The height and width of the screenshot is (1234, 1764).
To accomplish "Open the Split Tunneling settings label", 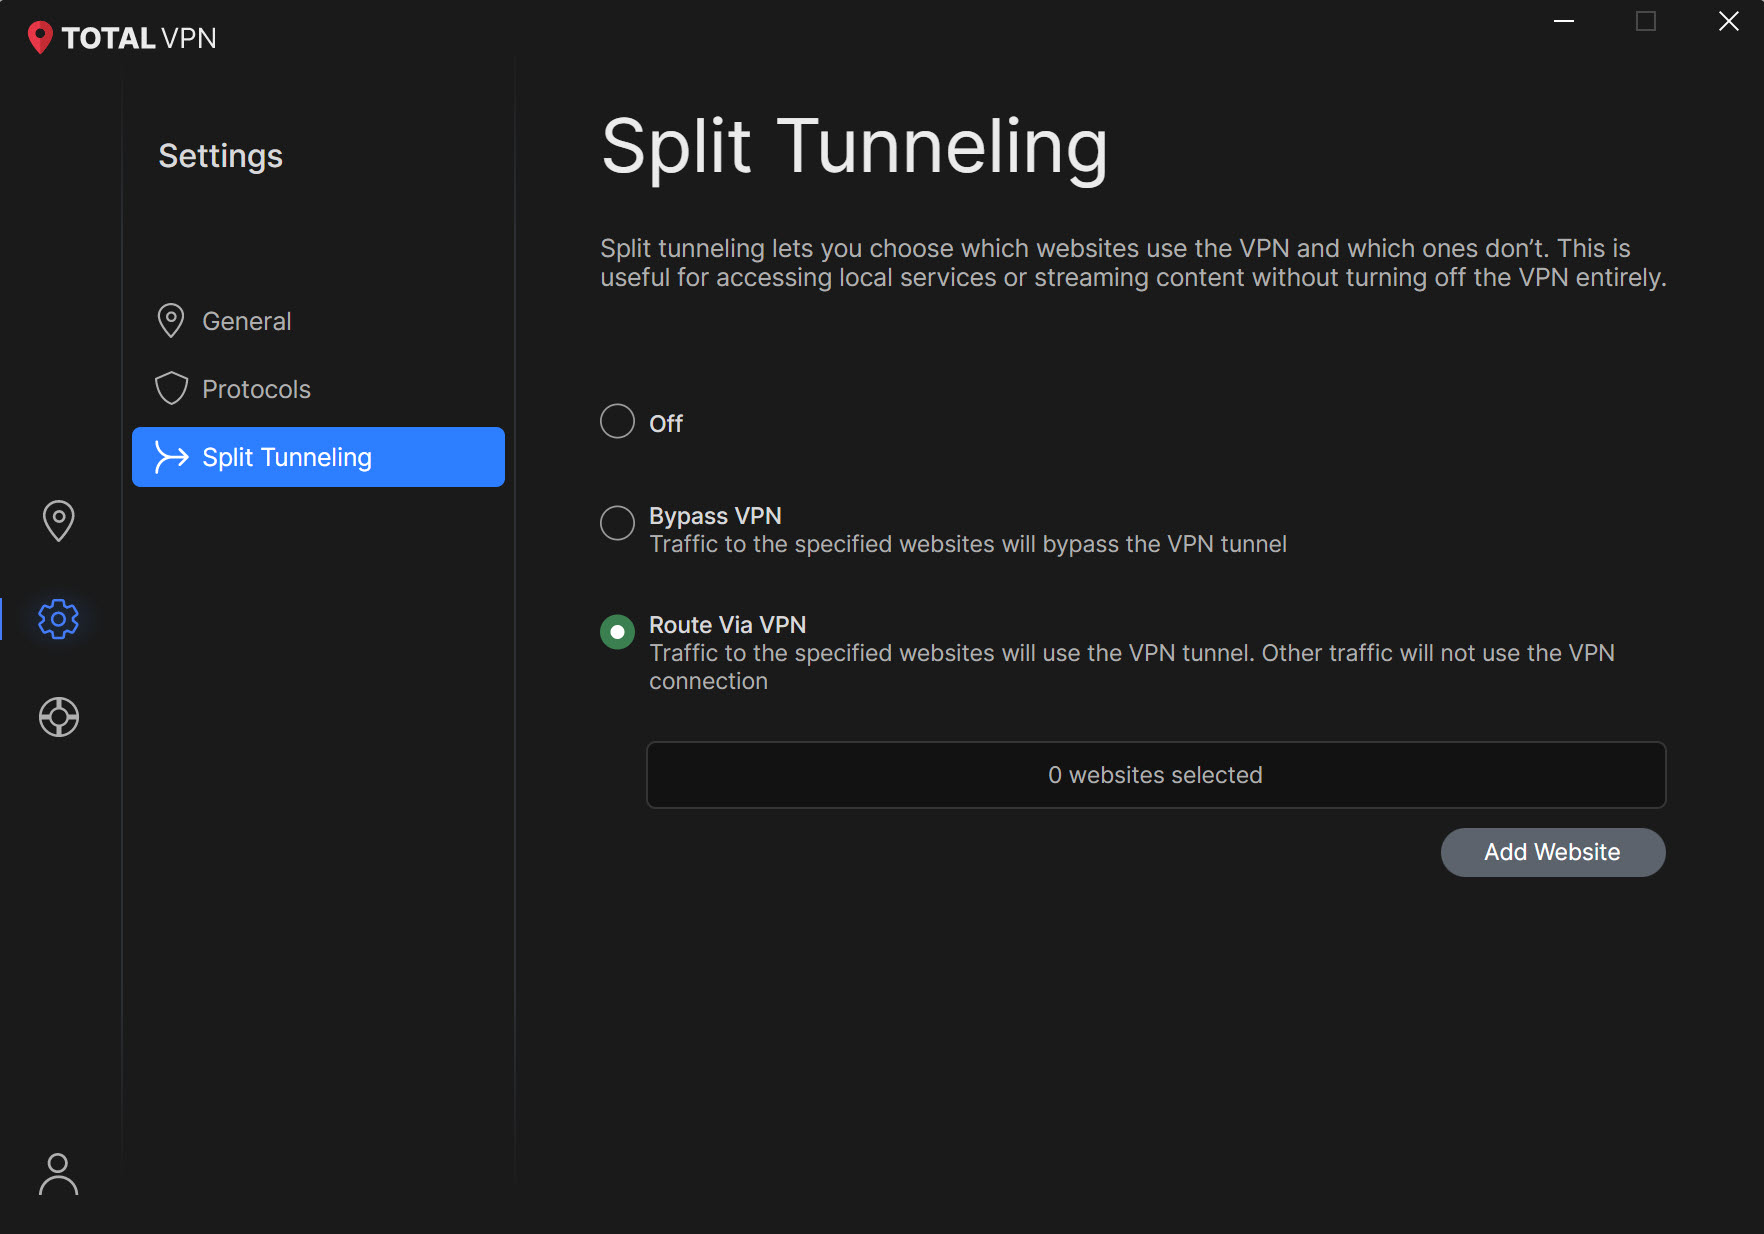I will click(x=287, y=457).
